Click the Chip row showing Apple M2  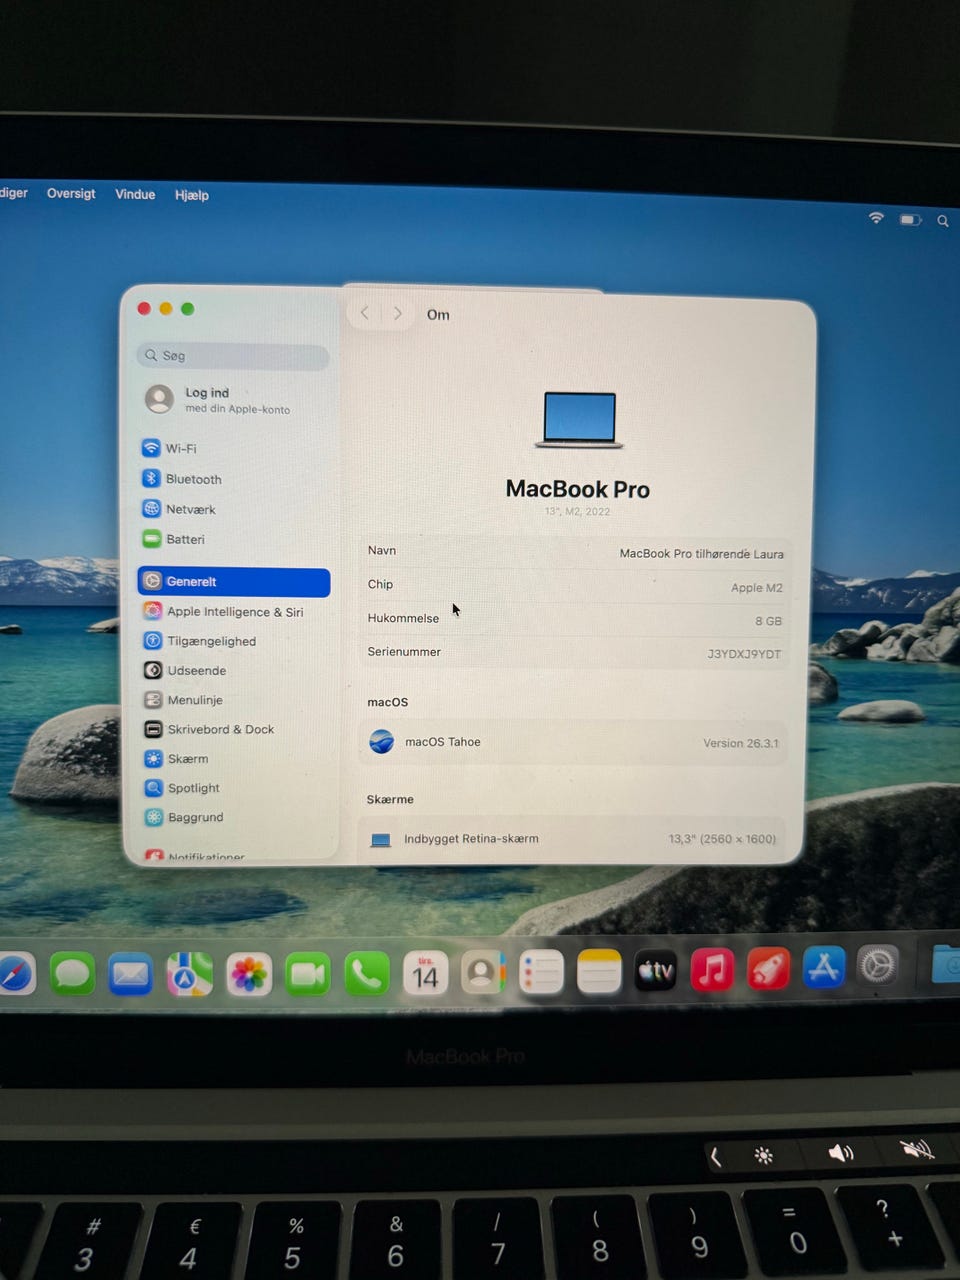(x=575, y=585)
